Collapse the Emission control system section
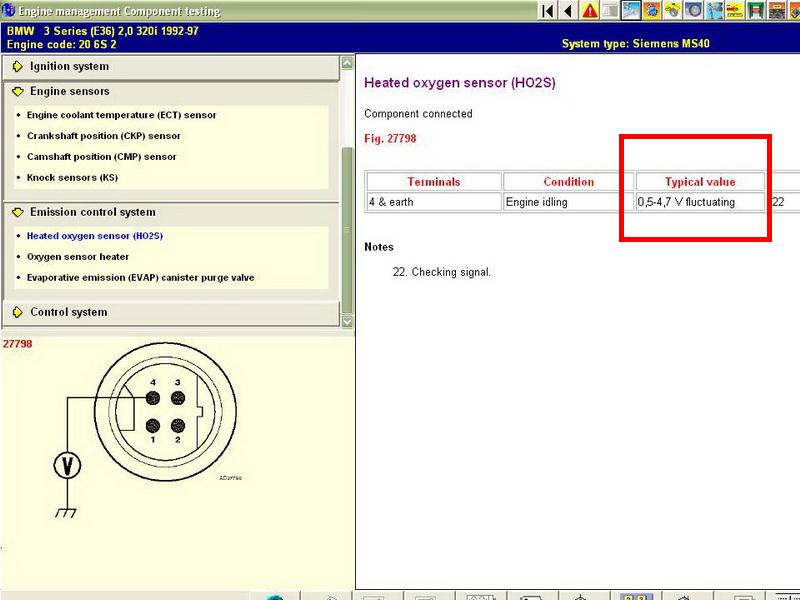800x600 pixels. [x=92, y=212]
